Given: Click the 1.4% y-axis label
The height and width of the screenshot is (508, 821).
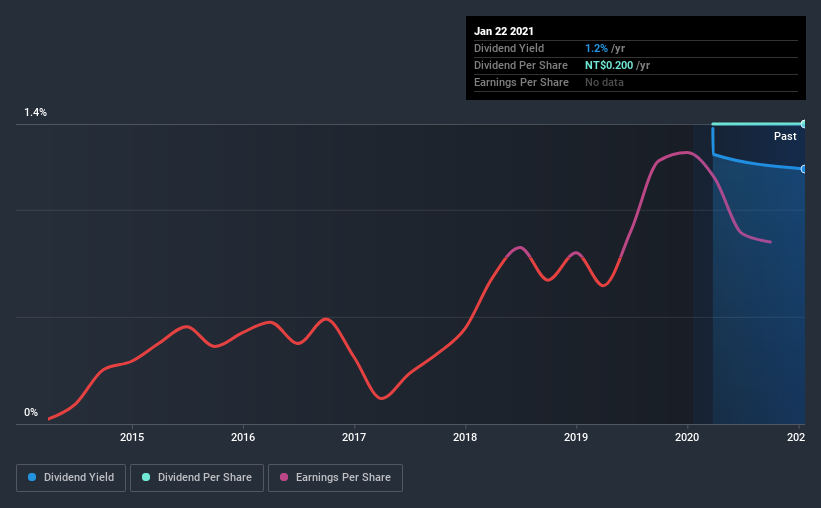Looking at the screenshot, I should click(36, 113).
